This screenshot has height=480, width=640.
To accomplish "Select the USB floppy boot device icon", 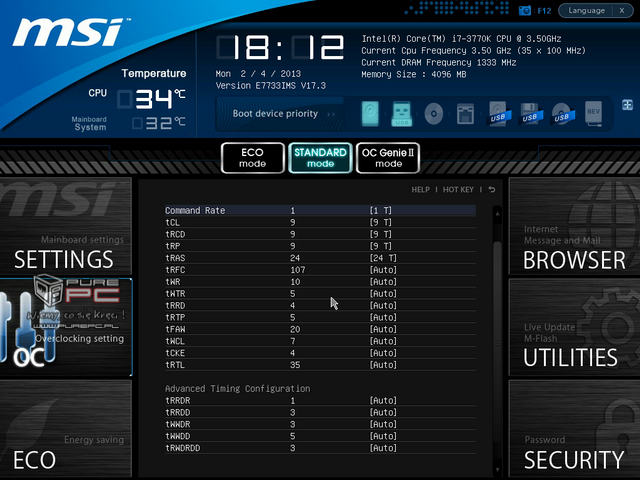I will point(530,113).
